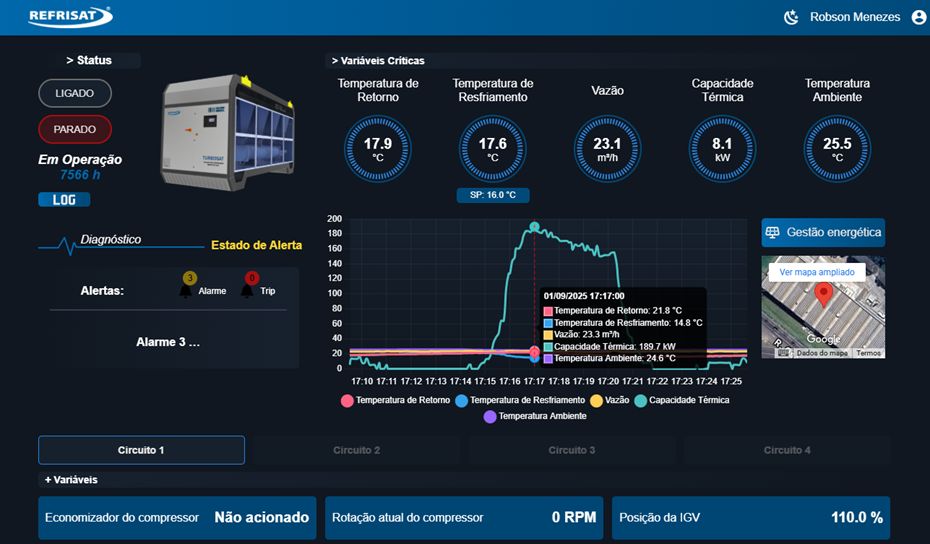Click the Alarme bell icon
This screenshot has height=544, width=930.
(x=186, y=291)
